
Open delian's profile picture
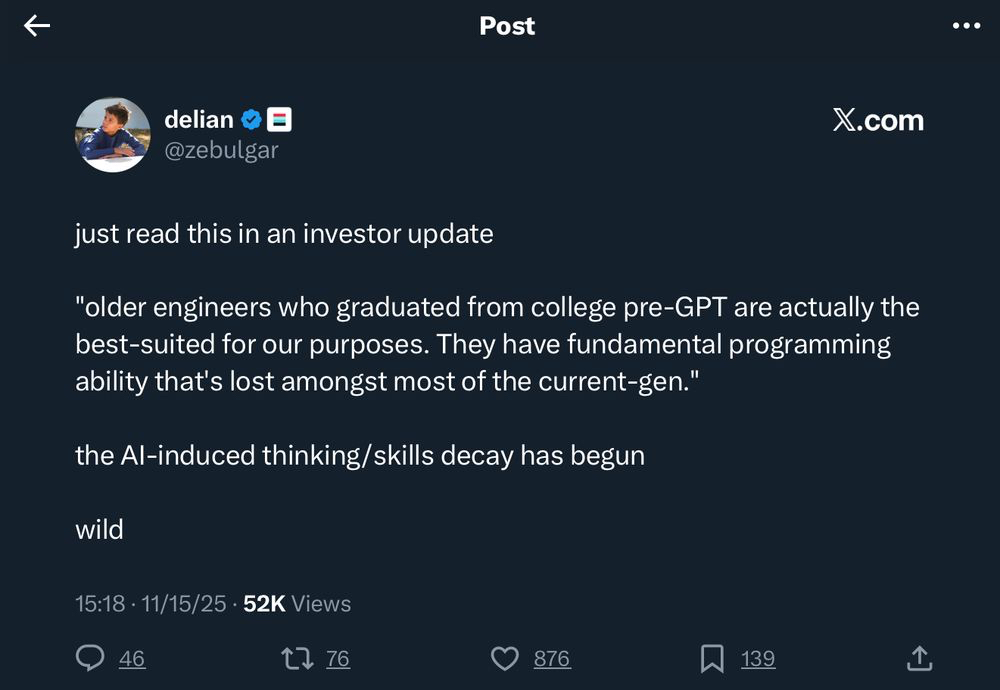click(112, 135)
